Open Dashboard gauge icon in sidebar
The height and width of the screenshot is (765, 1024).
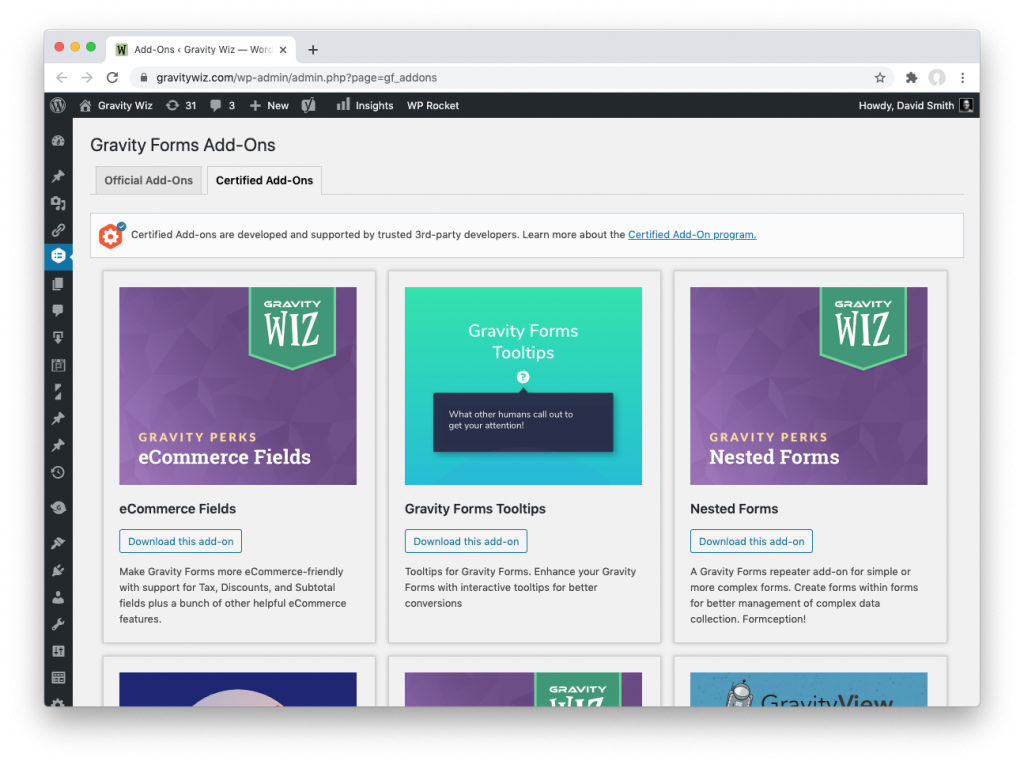coord(58,140)
